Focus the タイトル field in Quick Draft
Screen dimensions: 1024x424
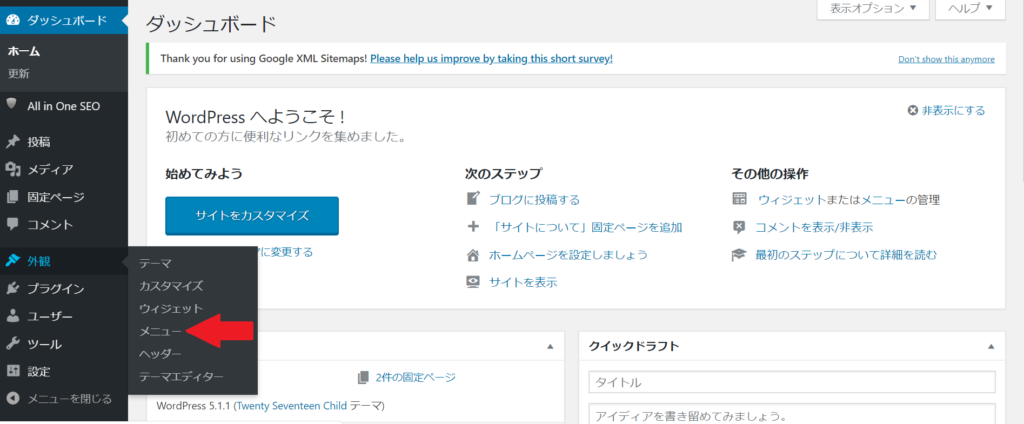(x=792, y=383)
